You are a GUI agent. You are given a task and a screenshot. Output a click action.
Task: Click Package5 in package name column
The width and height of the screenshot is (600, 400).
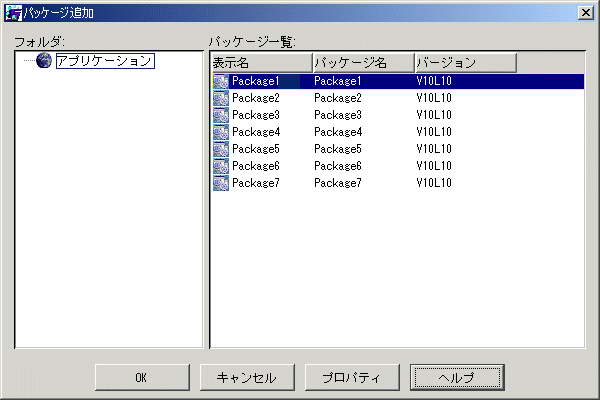338,149
